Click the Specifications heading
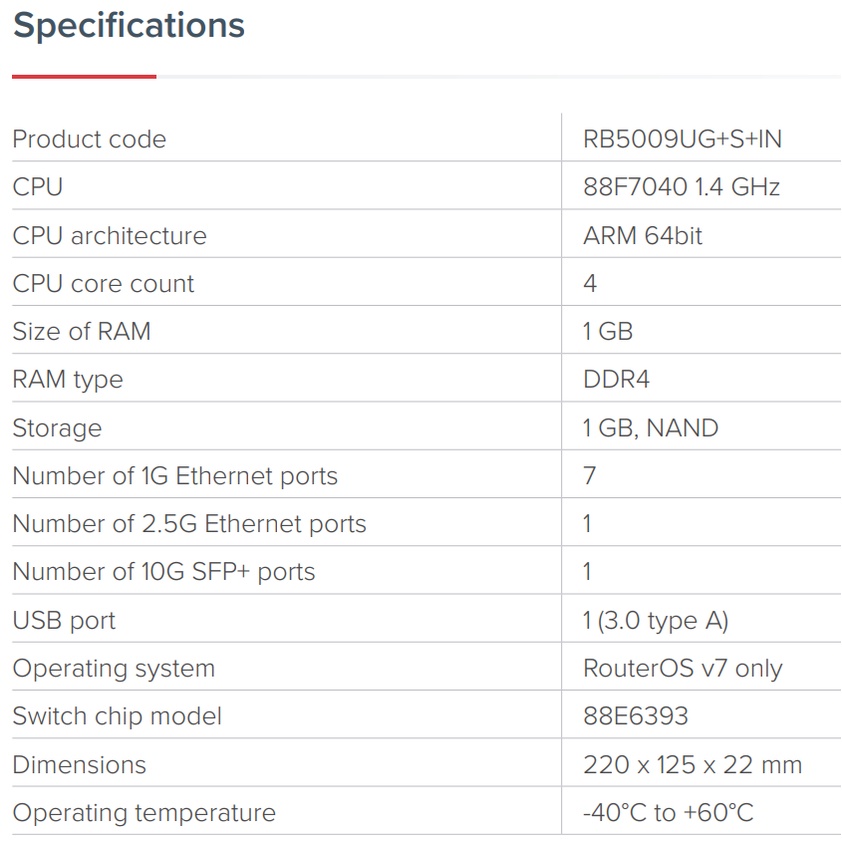This screenshot has height=842, width=842. (128, 26)
